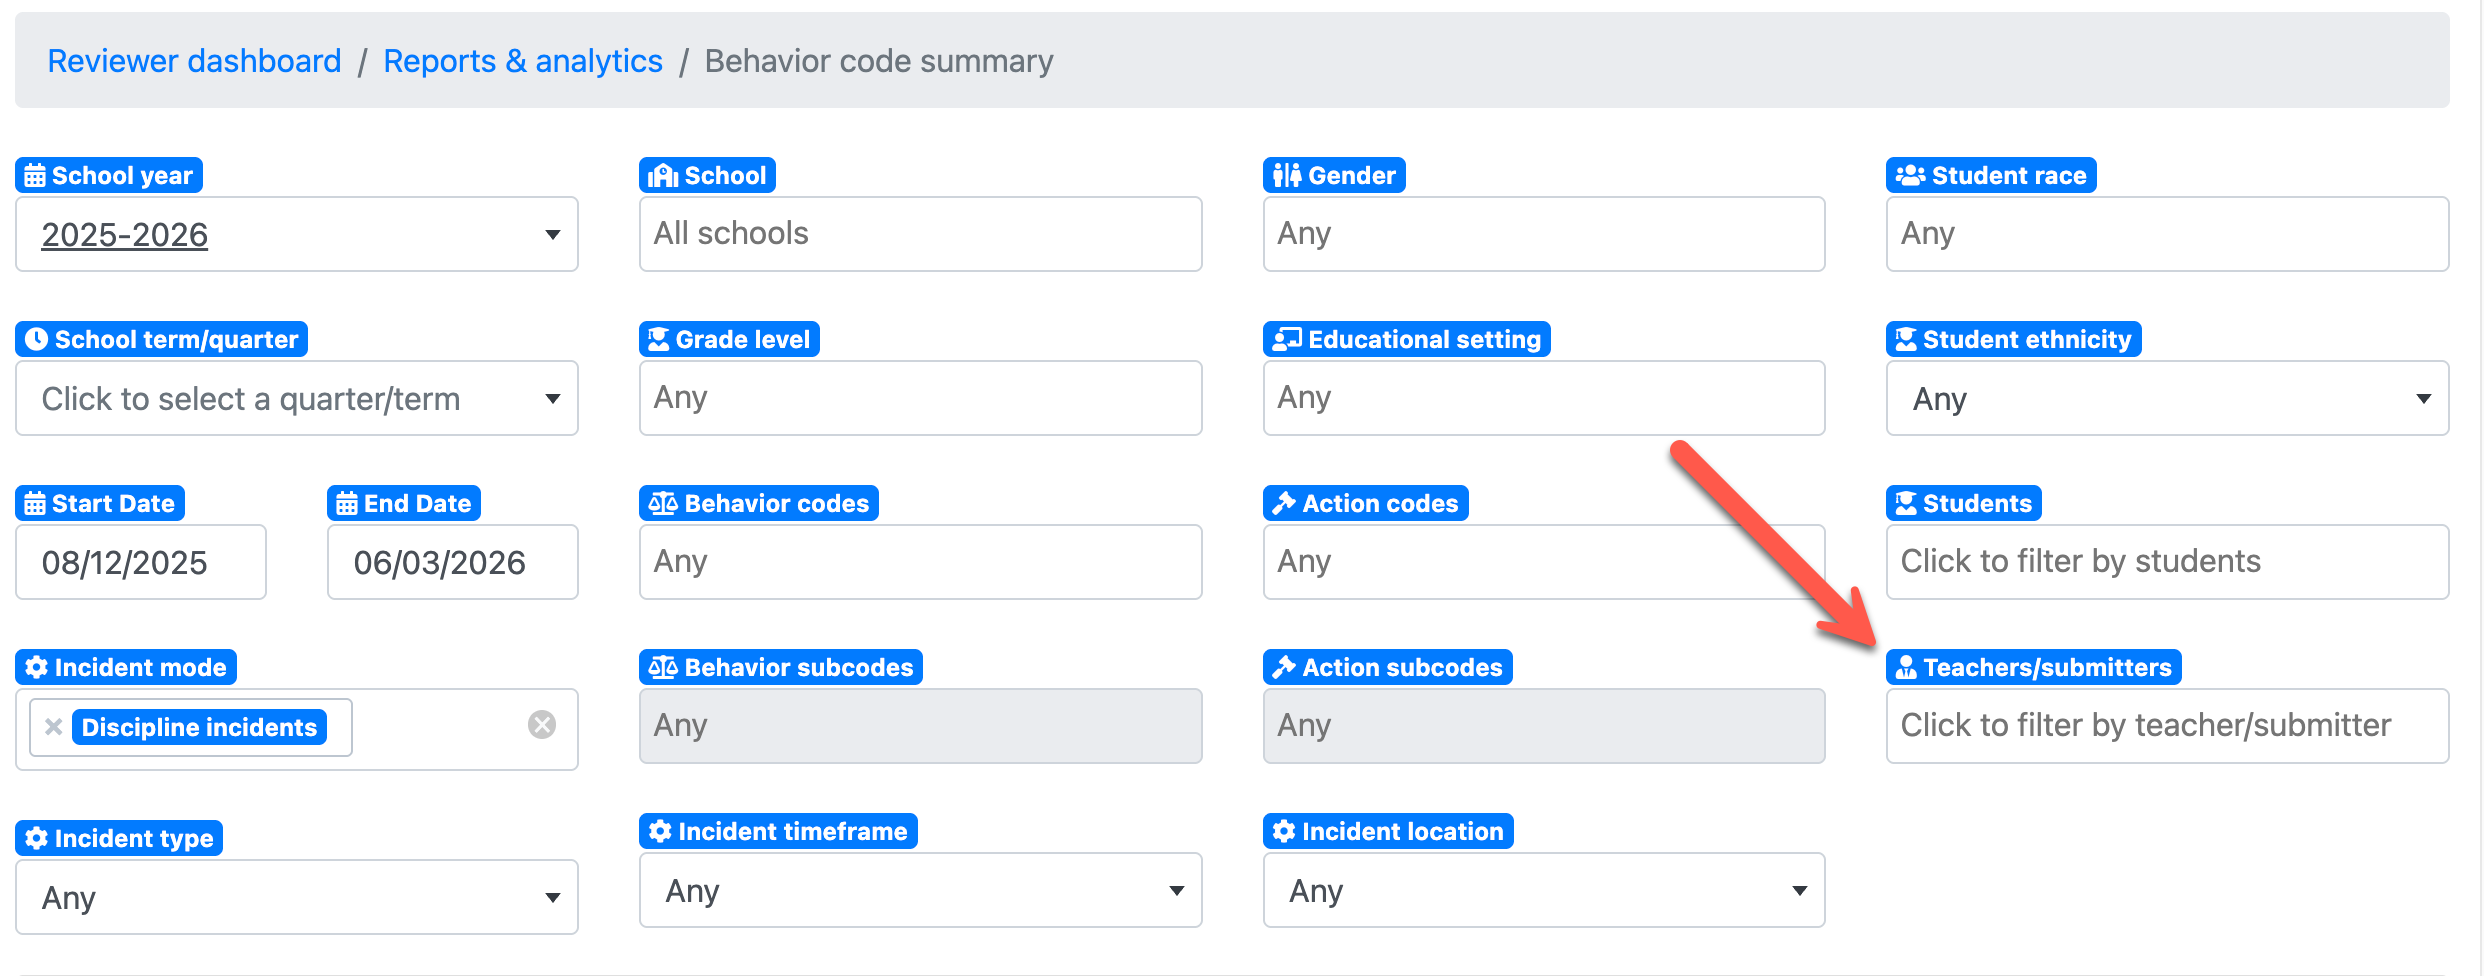The width and height of the screenshot is (2484, 976).
Task: Click the gear icon beside Incident mode
Action: [36, 668]
